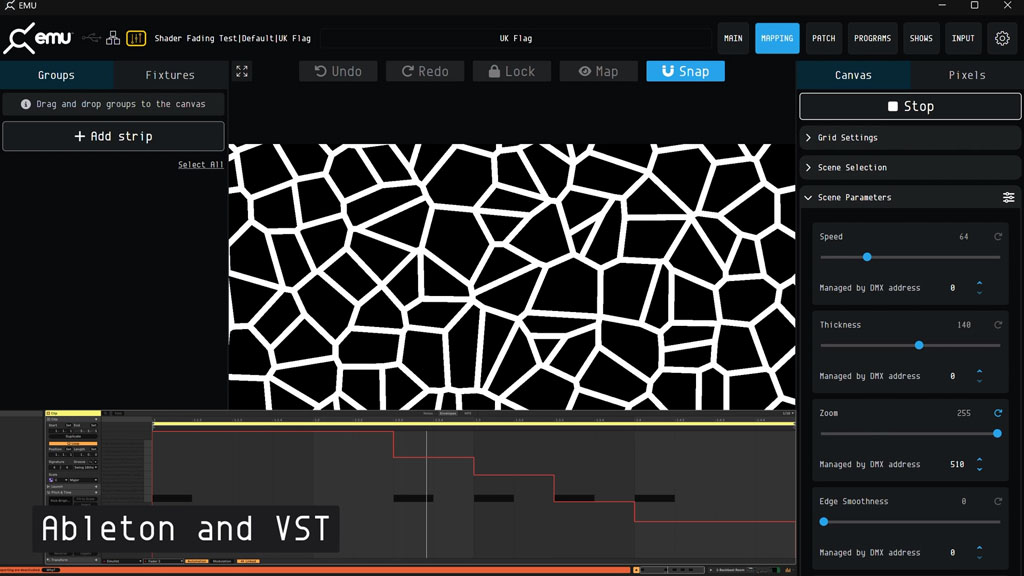This screenshot has width=1024, height=576.
Task: Open the network devices icon
Action: [113, 38]
